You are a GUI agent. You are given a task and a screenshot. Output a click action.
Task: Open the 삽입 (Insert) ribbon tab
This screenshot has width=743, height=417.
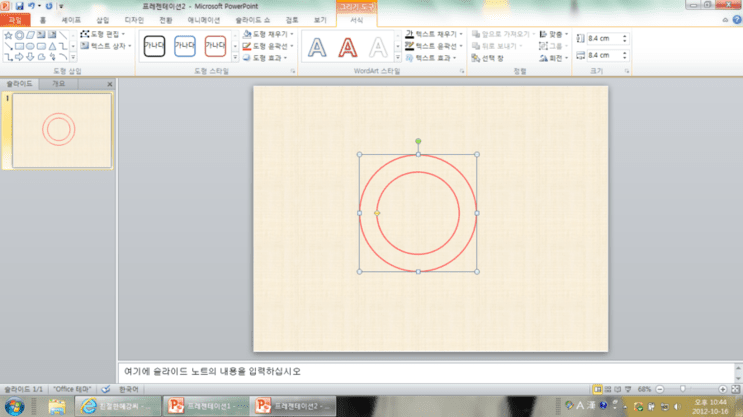pyautogui.click(x=102, y=20)
